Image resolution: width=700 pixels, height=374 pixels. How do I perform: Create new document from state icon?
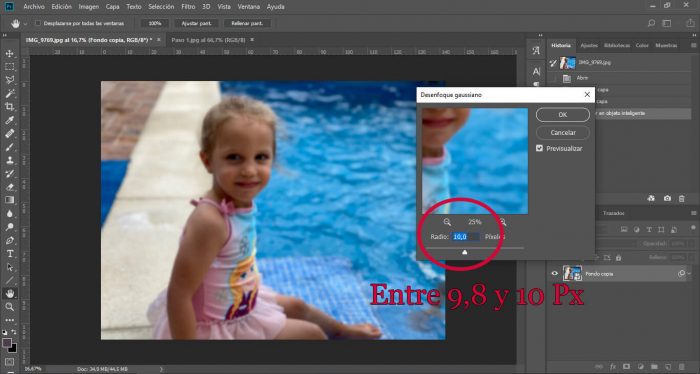(651, 198)
